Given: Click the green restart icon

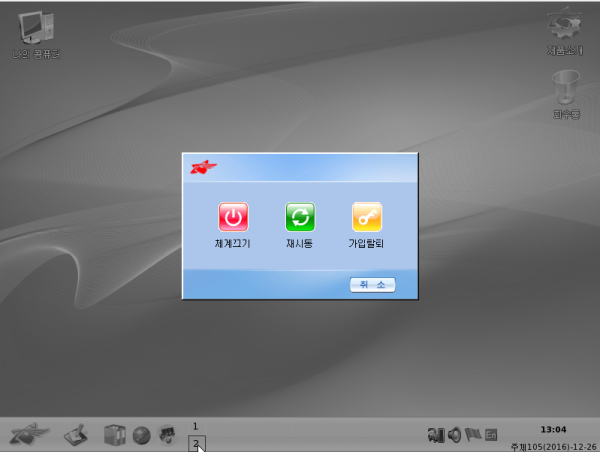Looking at the screenshot, I should point(300,217).
